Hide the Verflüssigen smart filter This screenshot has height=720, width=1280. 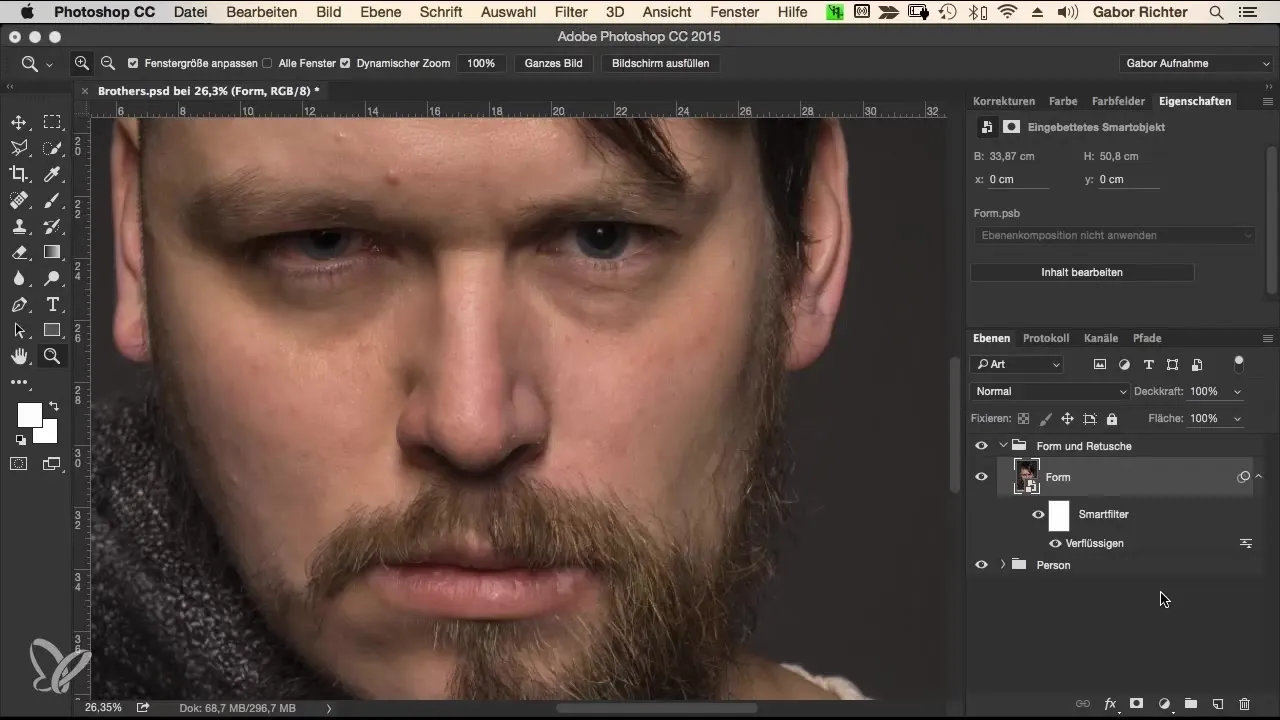click(1054, 543)
